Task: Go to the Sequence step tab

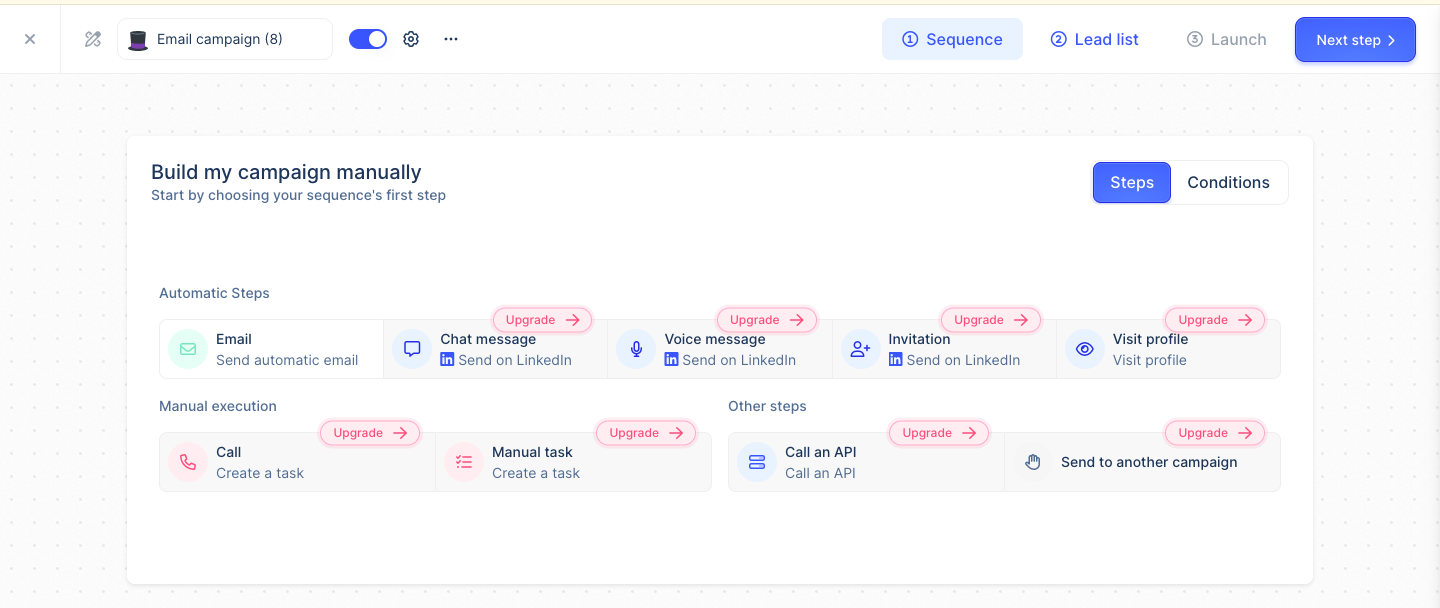Action: [x=952, y=39]
